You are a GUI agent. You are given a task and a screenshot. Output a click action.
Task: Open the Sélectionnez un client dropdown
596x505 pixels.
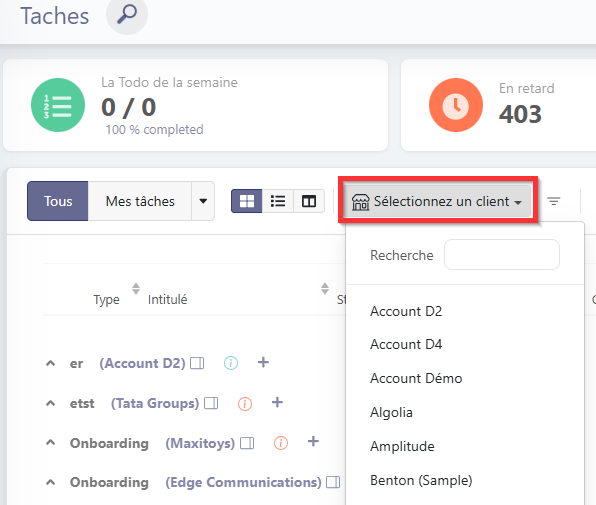click(x=437, y=201)
